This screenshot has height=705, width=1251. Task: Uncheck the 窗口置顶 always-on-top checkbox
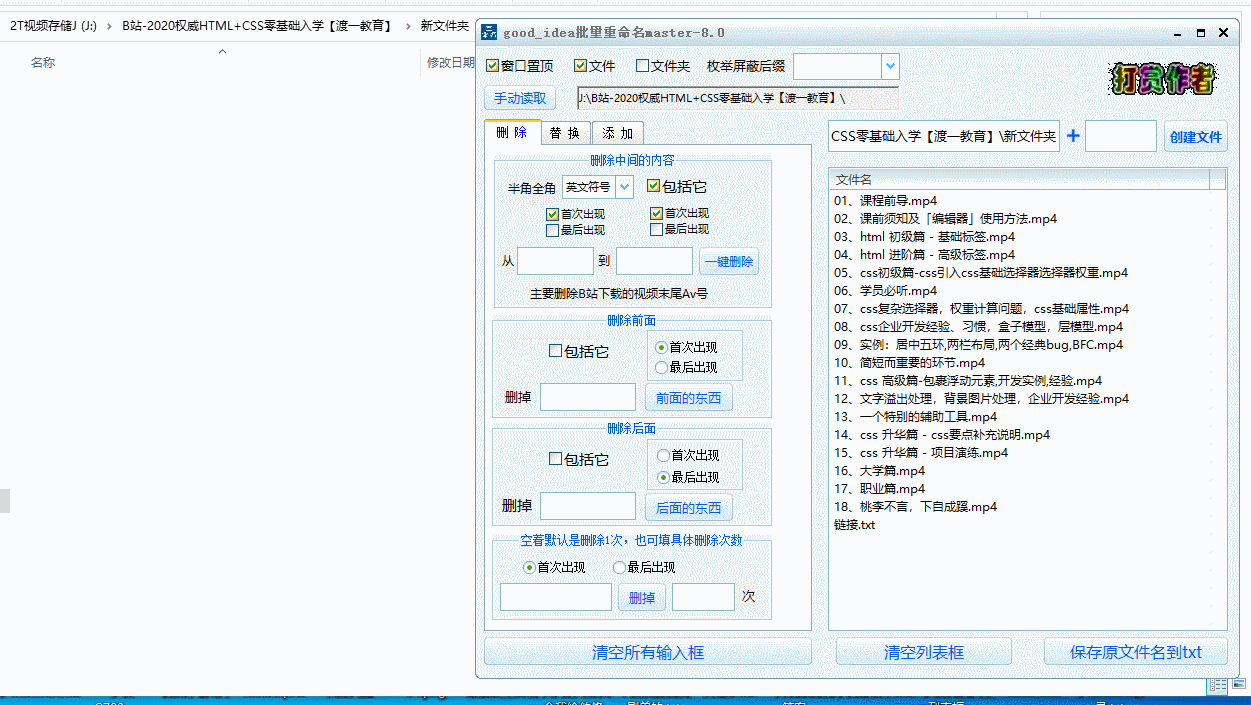[x=492, y=66]
